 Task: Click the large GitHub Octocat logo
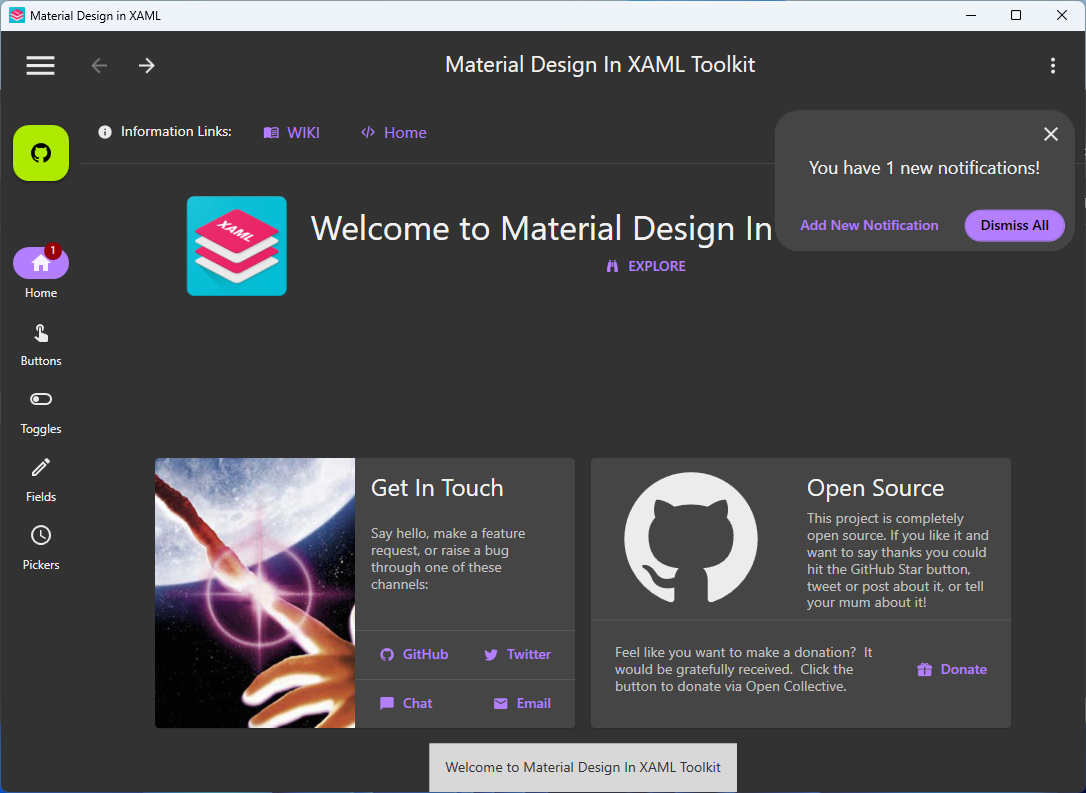point(691,539)
